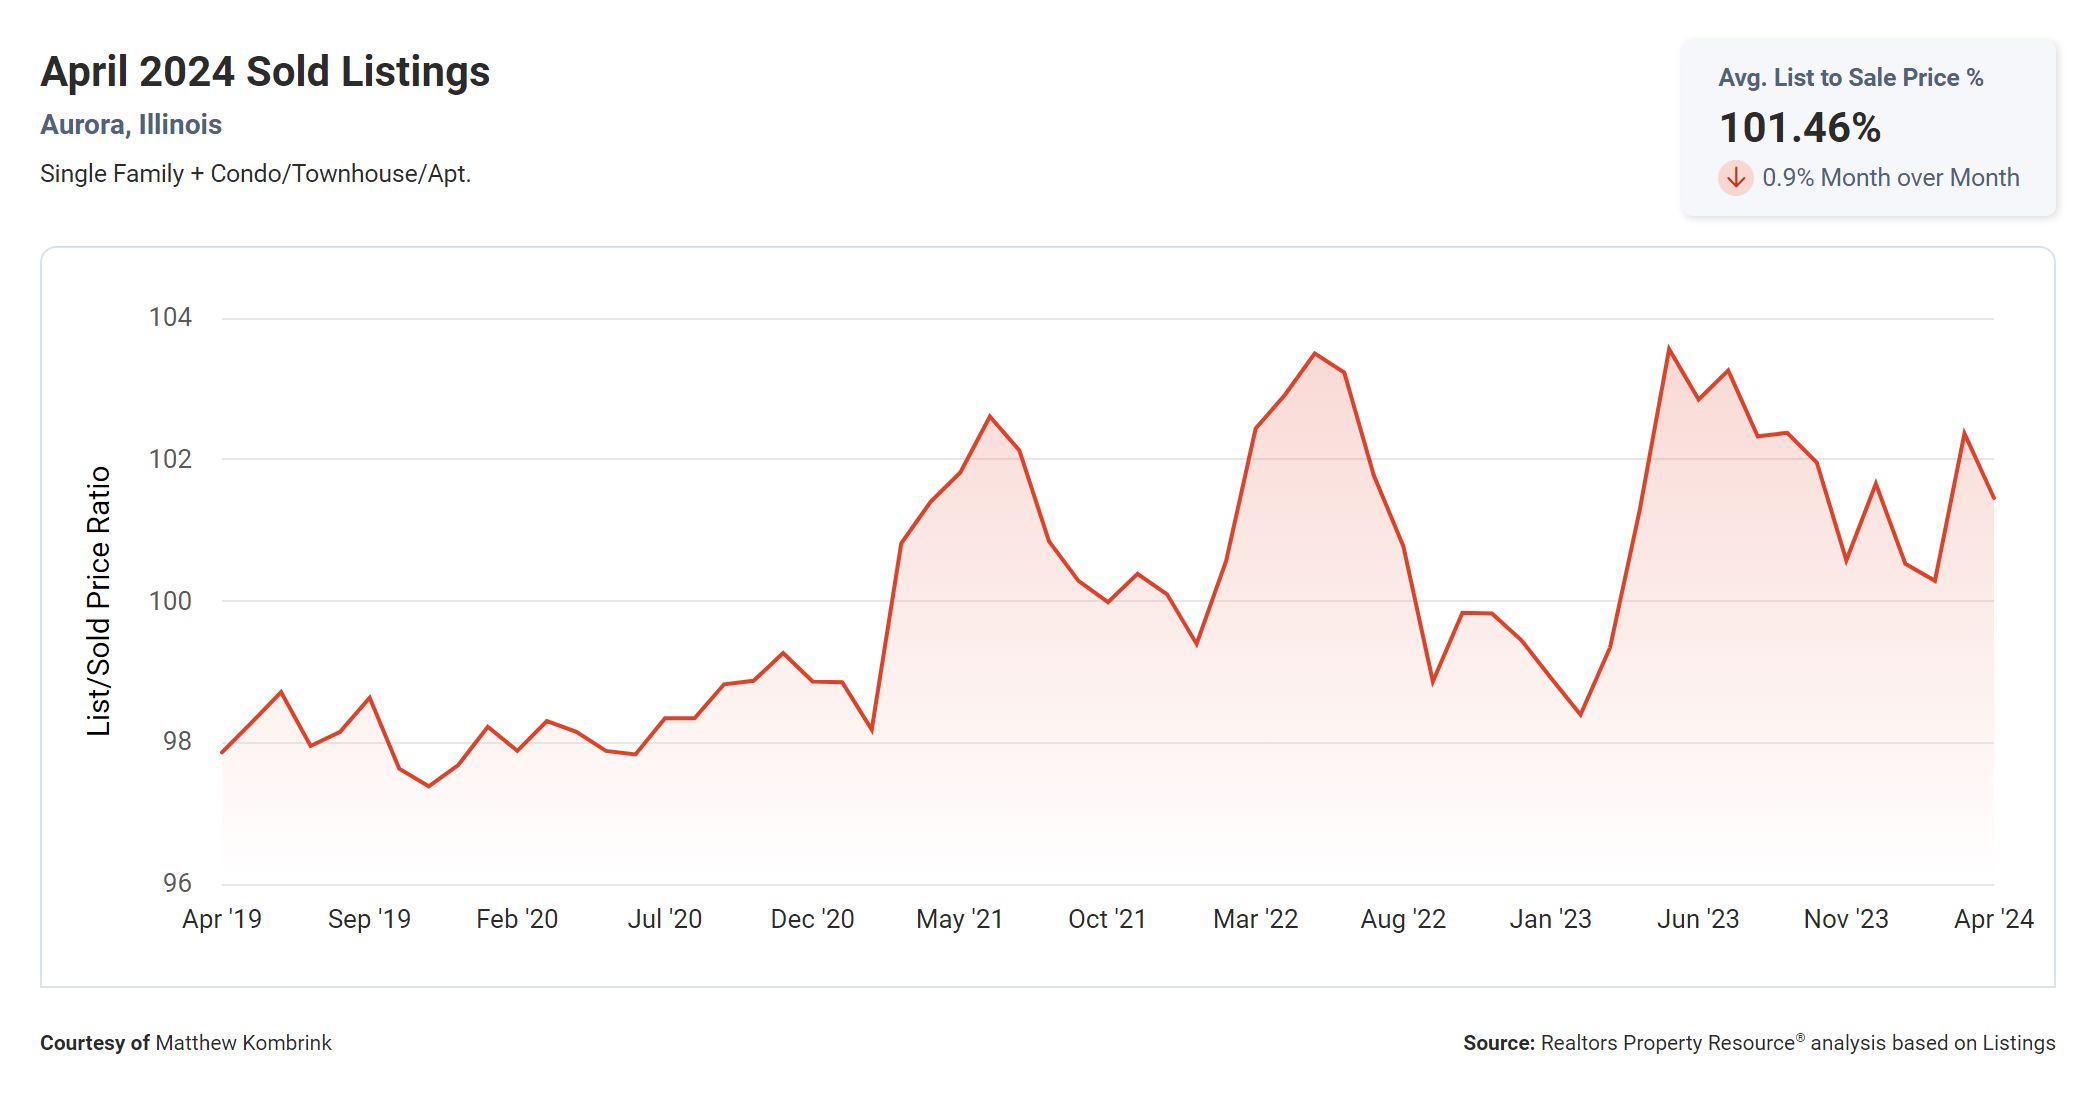Click the Apr '19 x-axis label
This screenshot has width=2096, height=1100.
click(222, 919)
